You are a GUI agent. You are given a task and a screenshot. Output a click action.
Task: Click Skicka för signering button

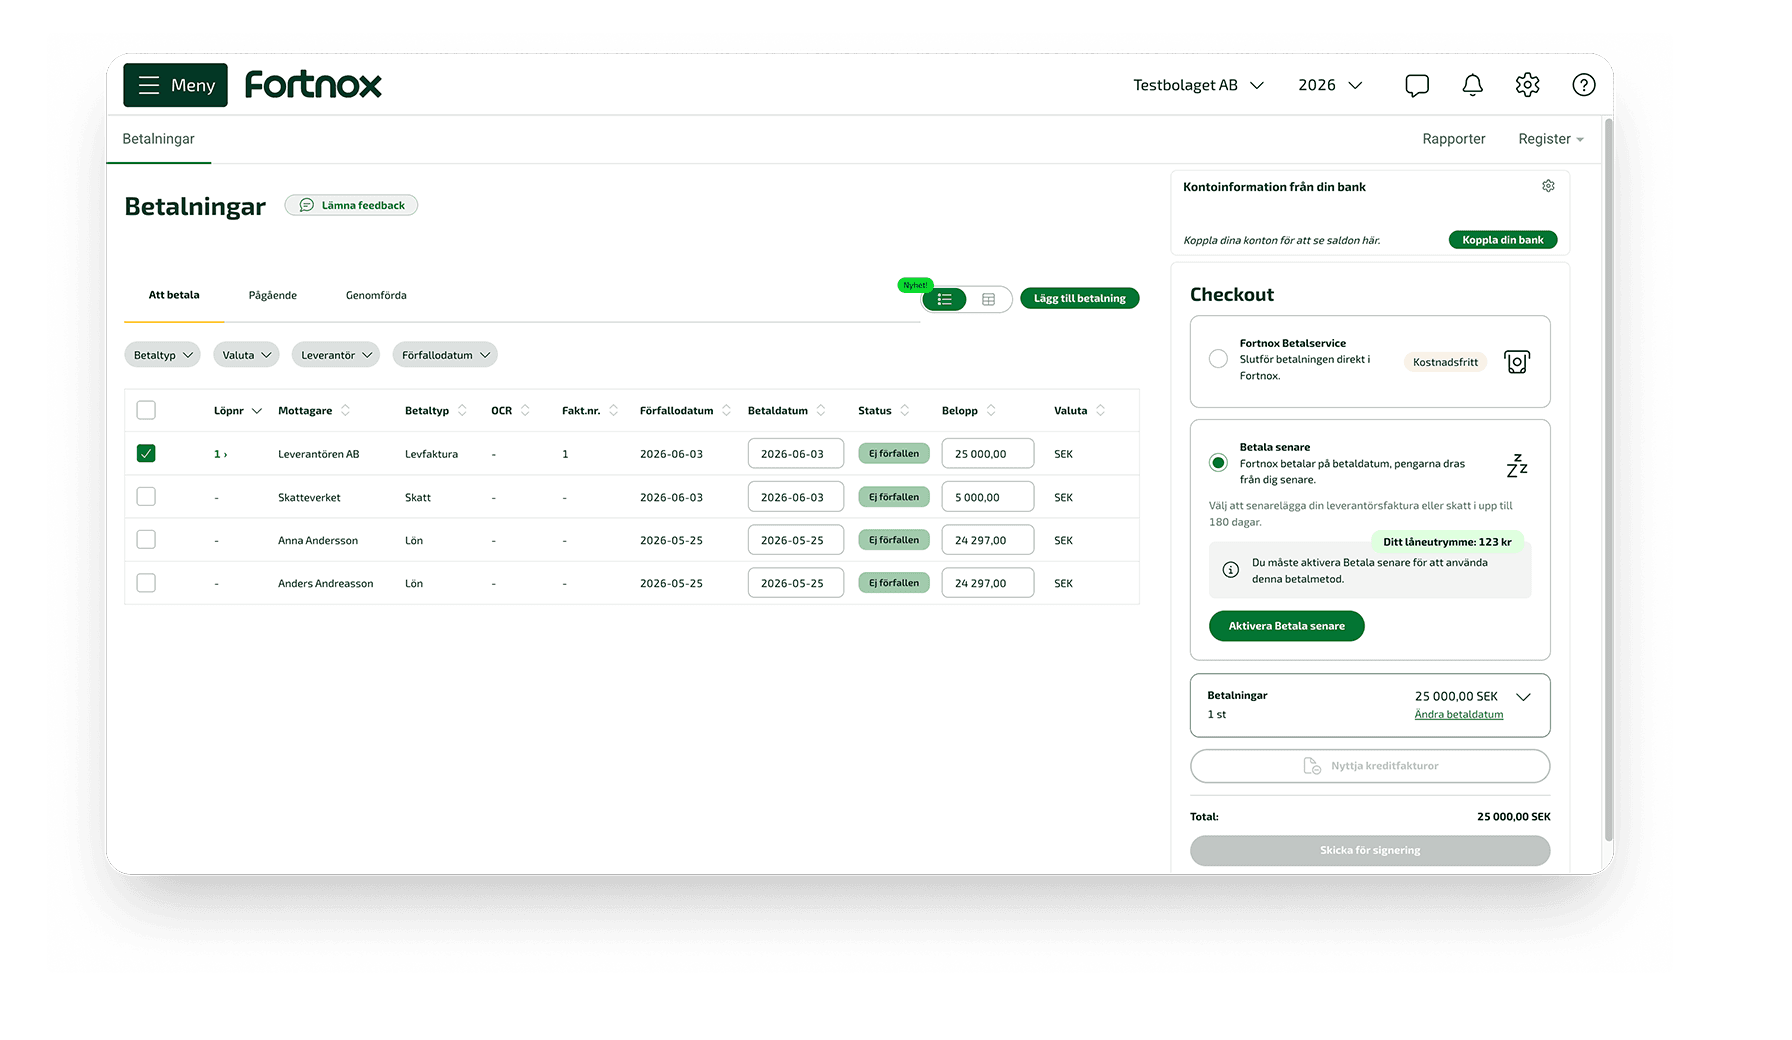(x=1370, y=850)
